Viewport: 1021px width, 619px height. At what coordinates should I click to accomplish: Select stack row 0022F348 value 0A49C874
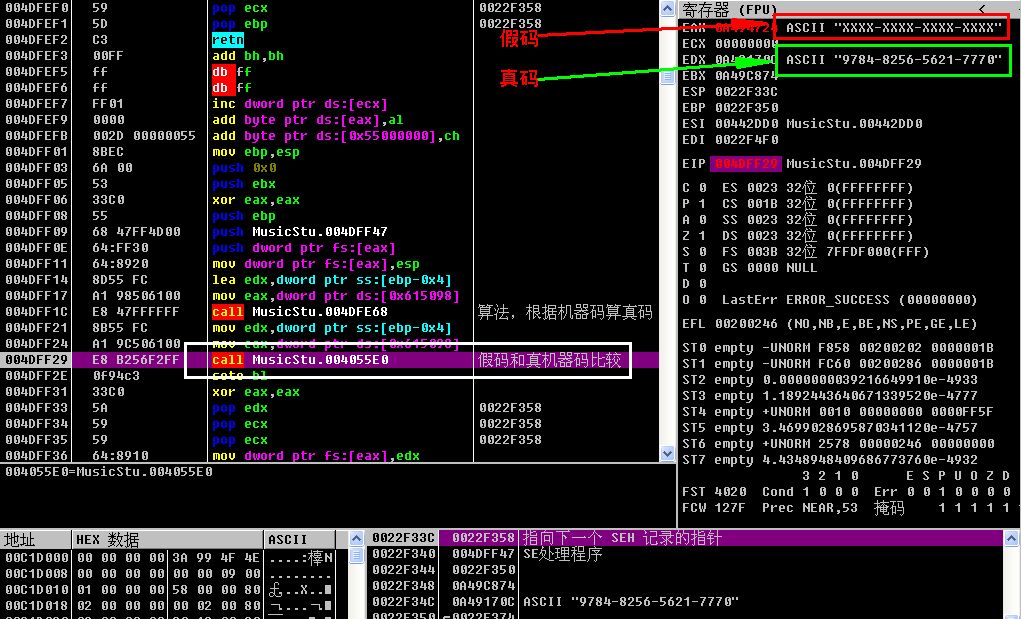[686, 586]
